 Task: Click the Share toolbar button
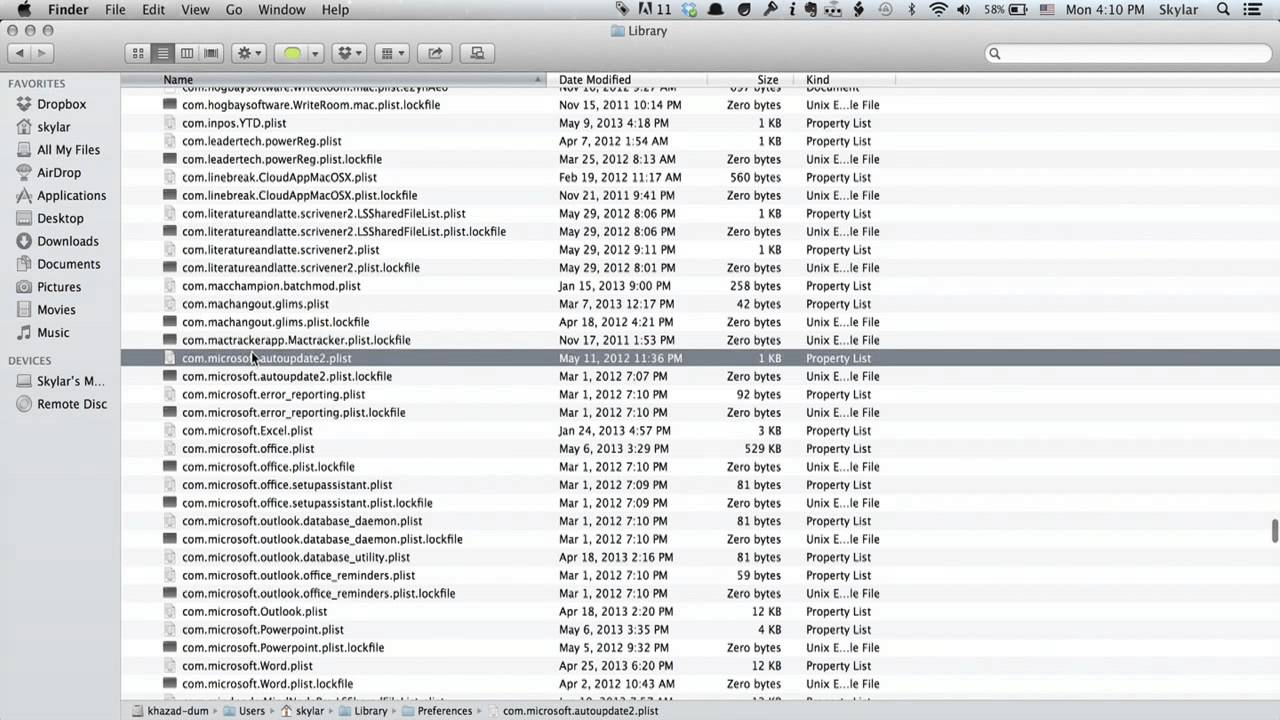(x=435, y=53)
